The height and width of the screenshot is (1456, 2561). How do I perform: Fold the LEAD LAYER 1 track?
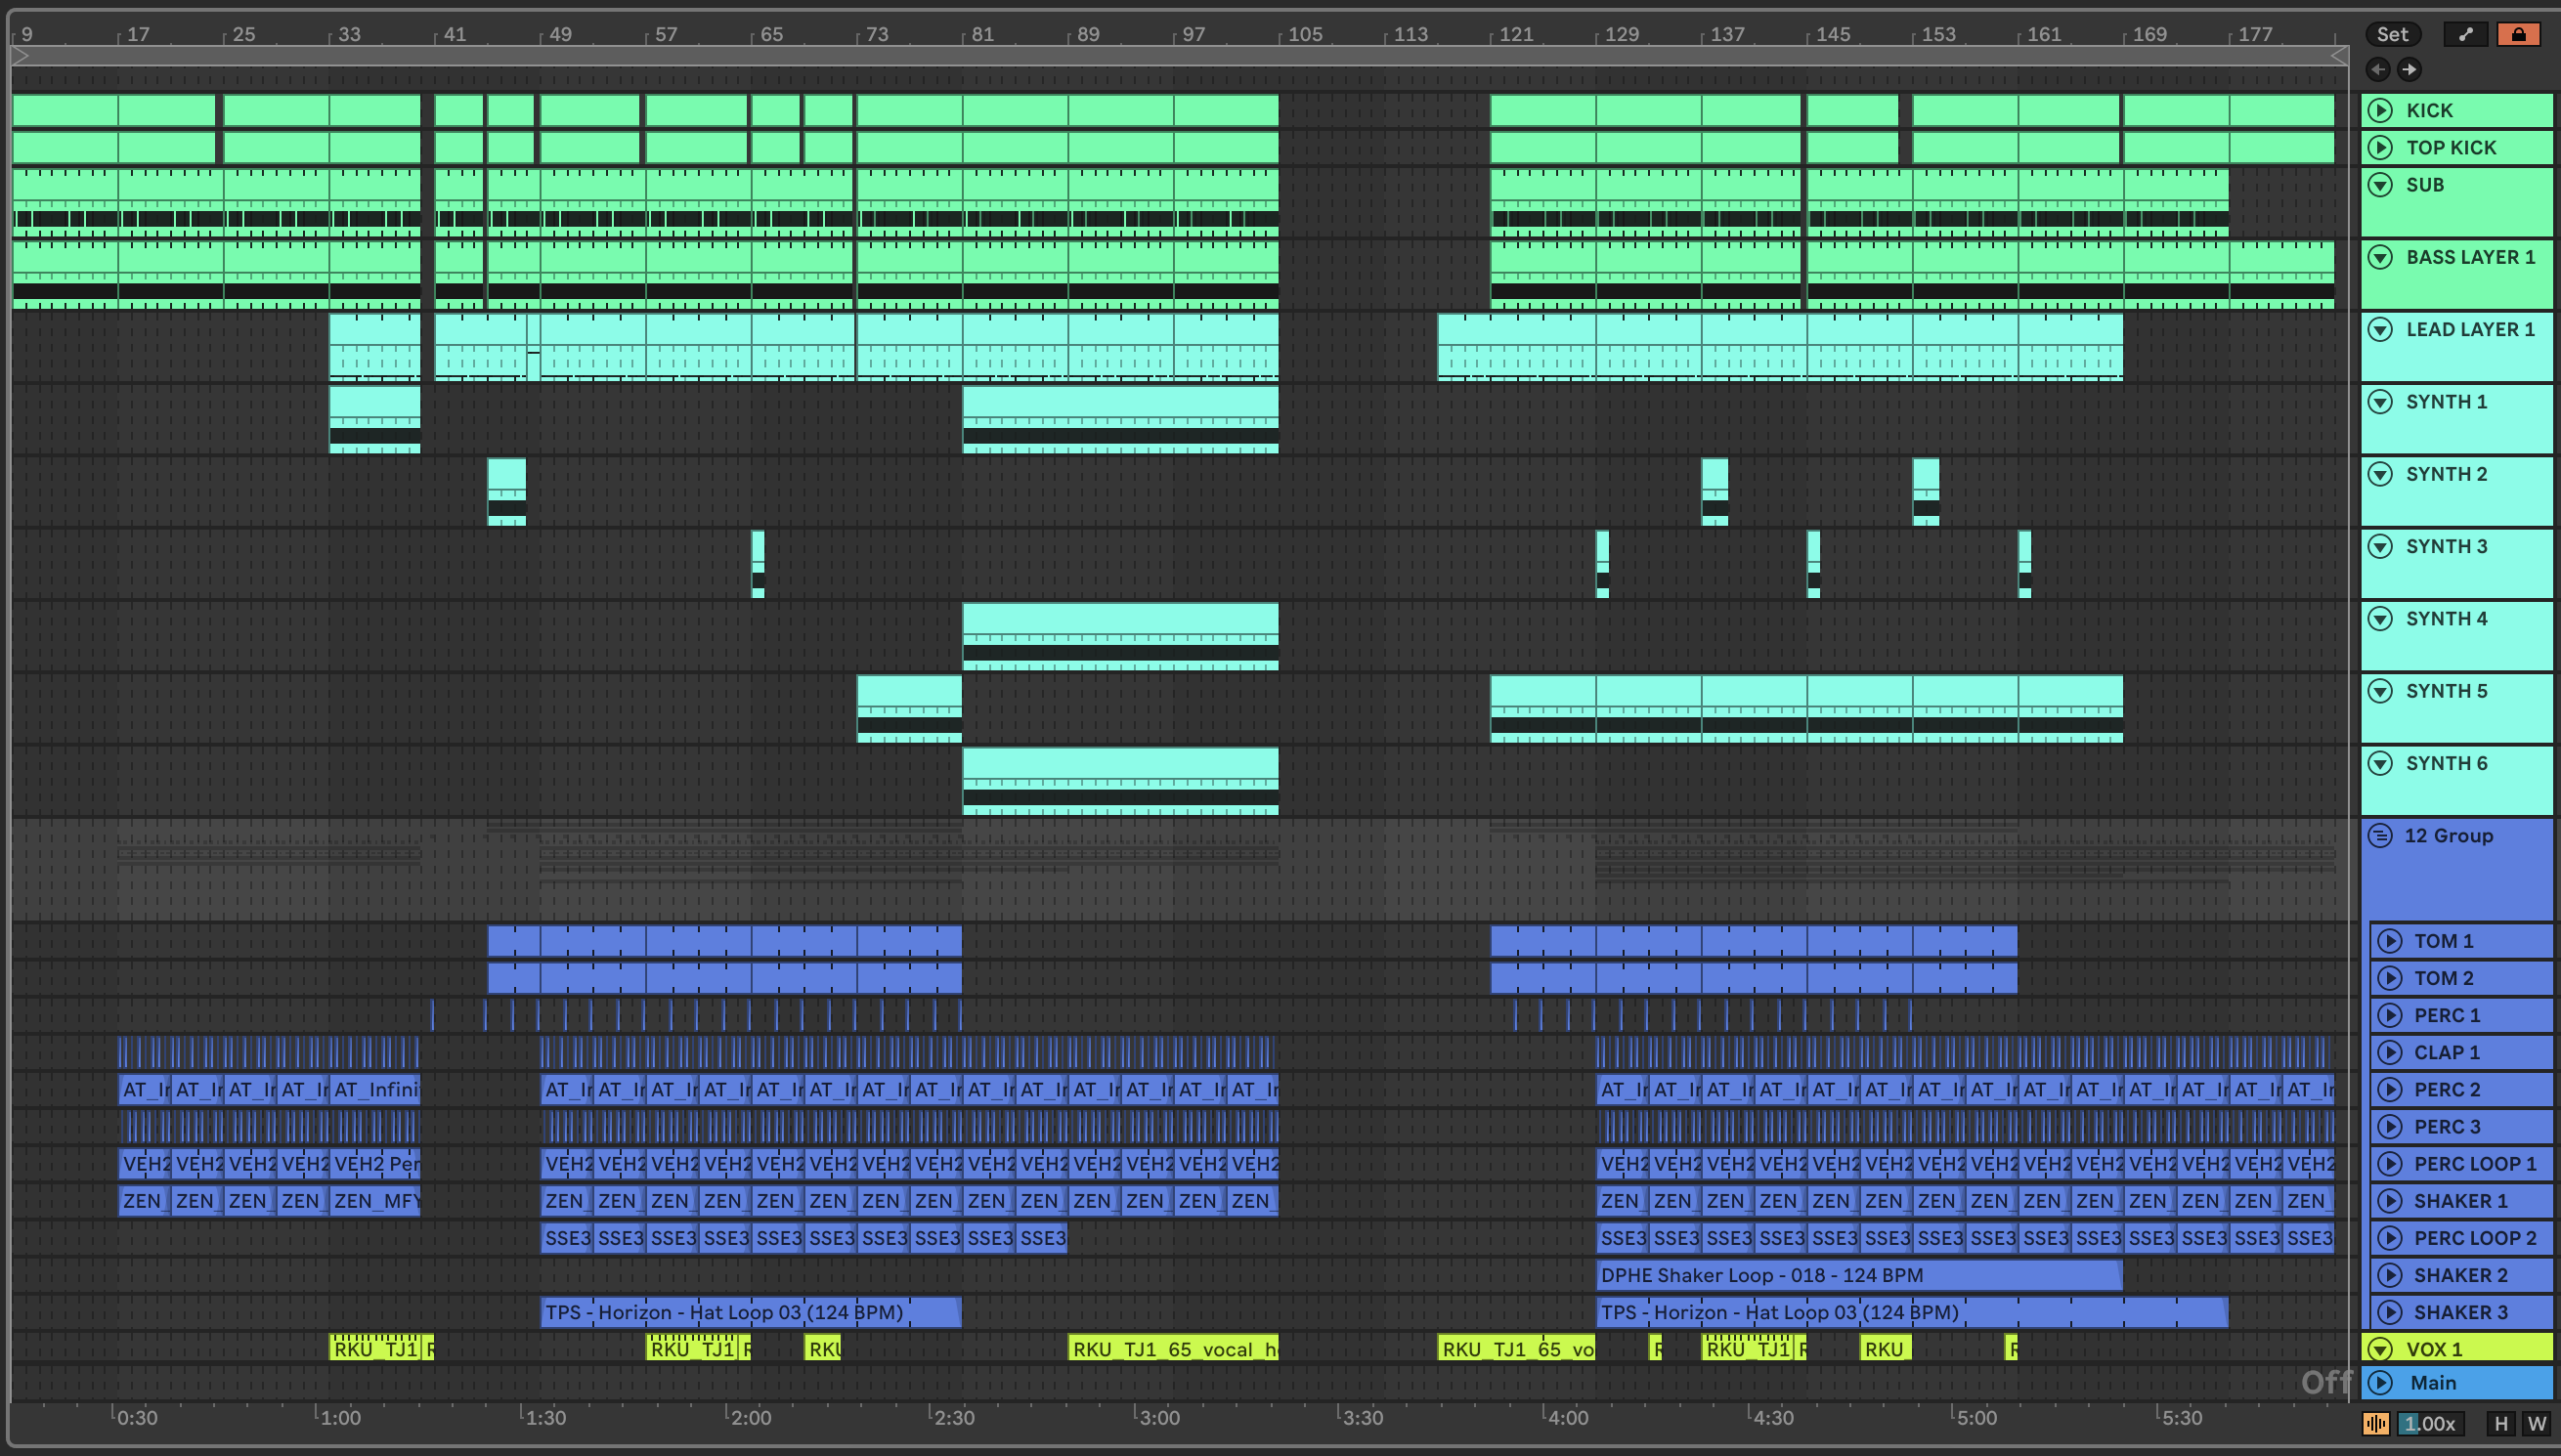2380,329
